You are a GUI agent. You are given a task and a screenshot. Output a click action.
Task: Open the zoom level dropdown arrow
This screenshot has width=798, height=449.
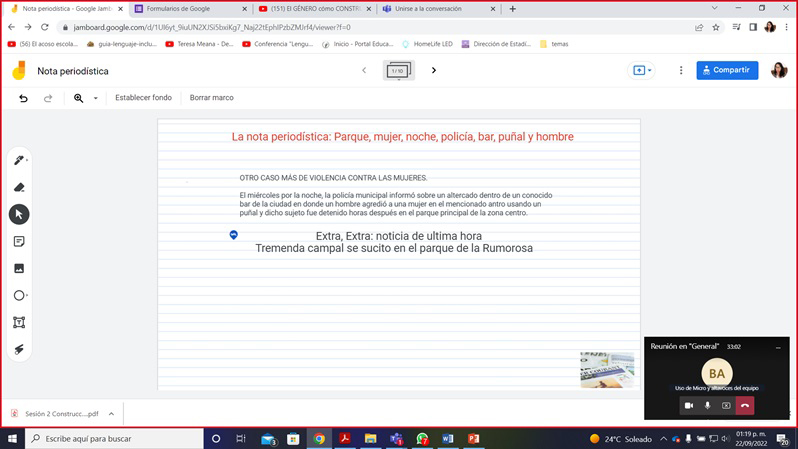(x=96, y=98)
